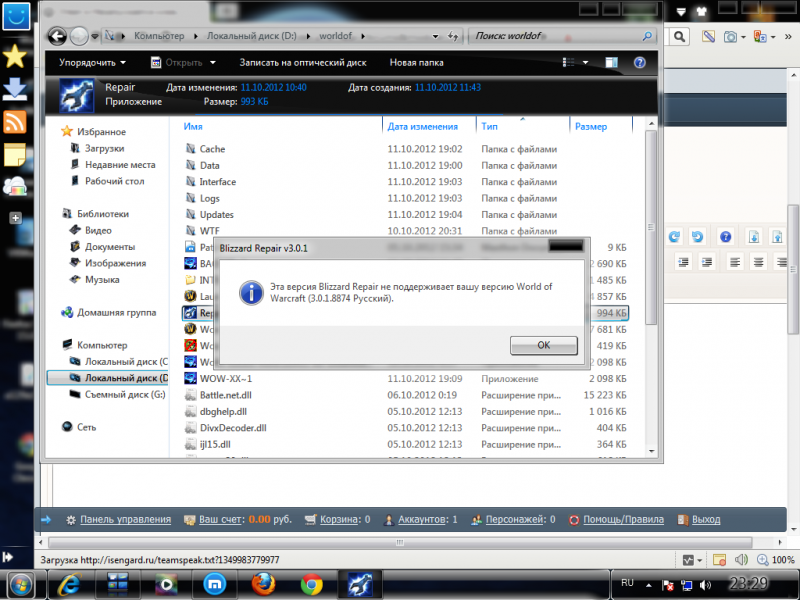
Task: Open the browser sidebar downloads icon
Action: pyautogui.click(x=15, y=89)
